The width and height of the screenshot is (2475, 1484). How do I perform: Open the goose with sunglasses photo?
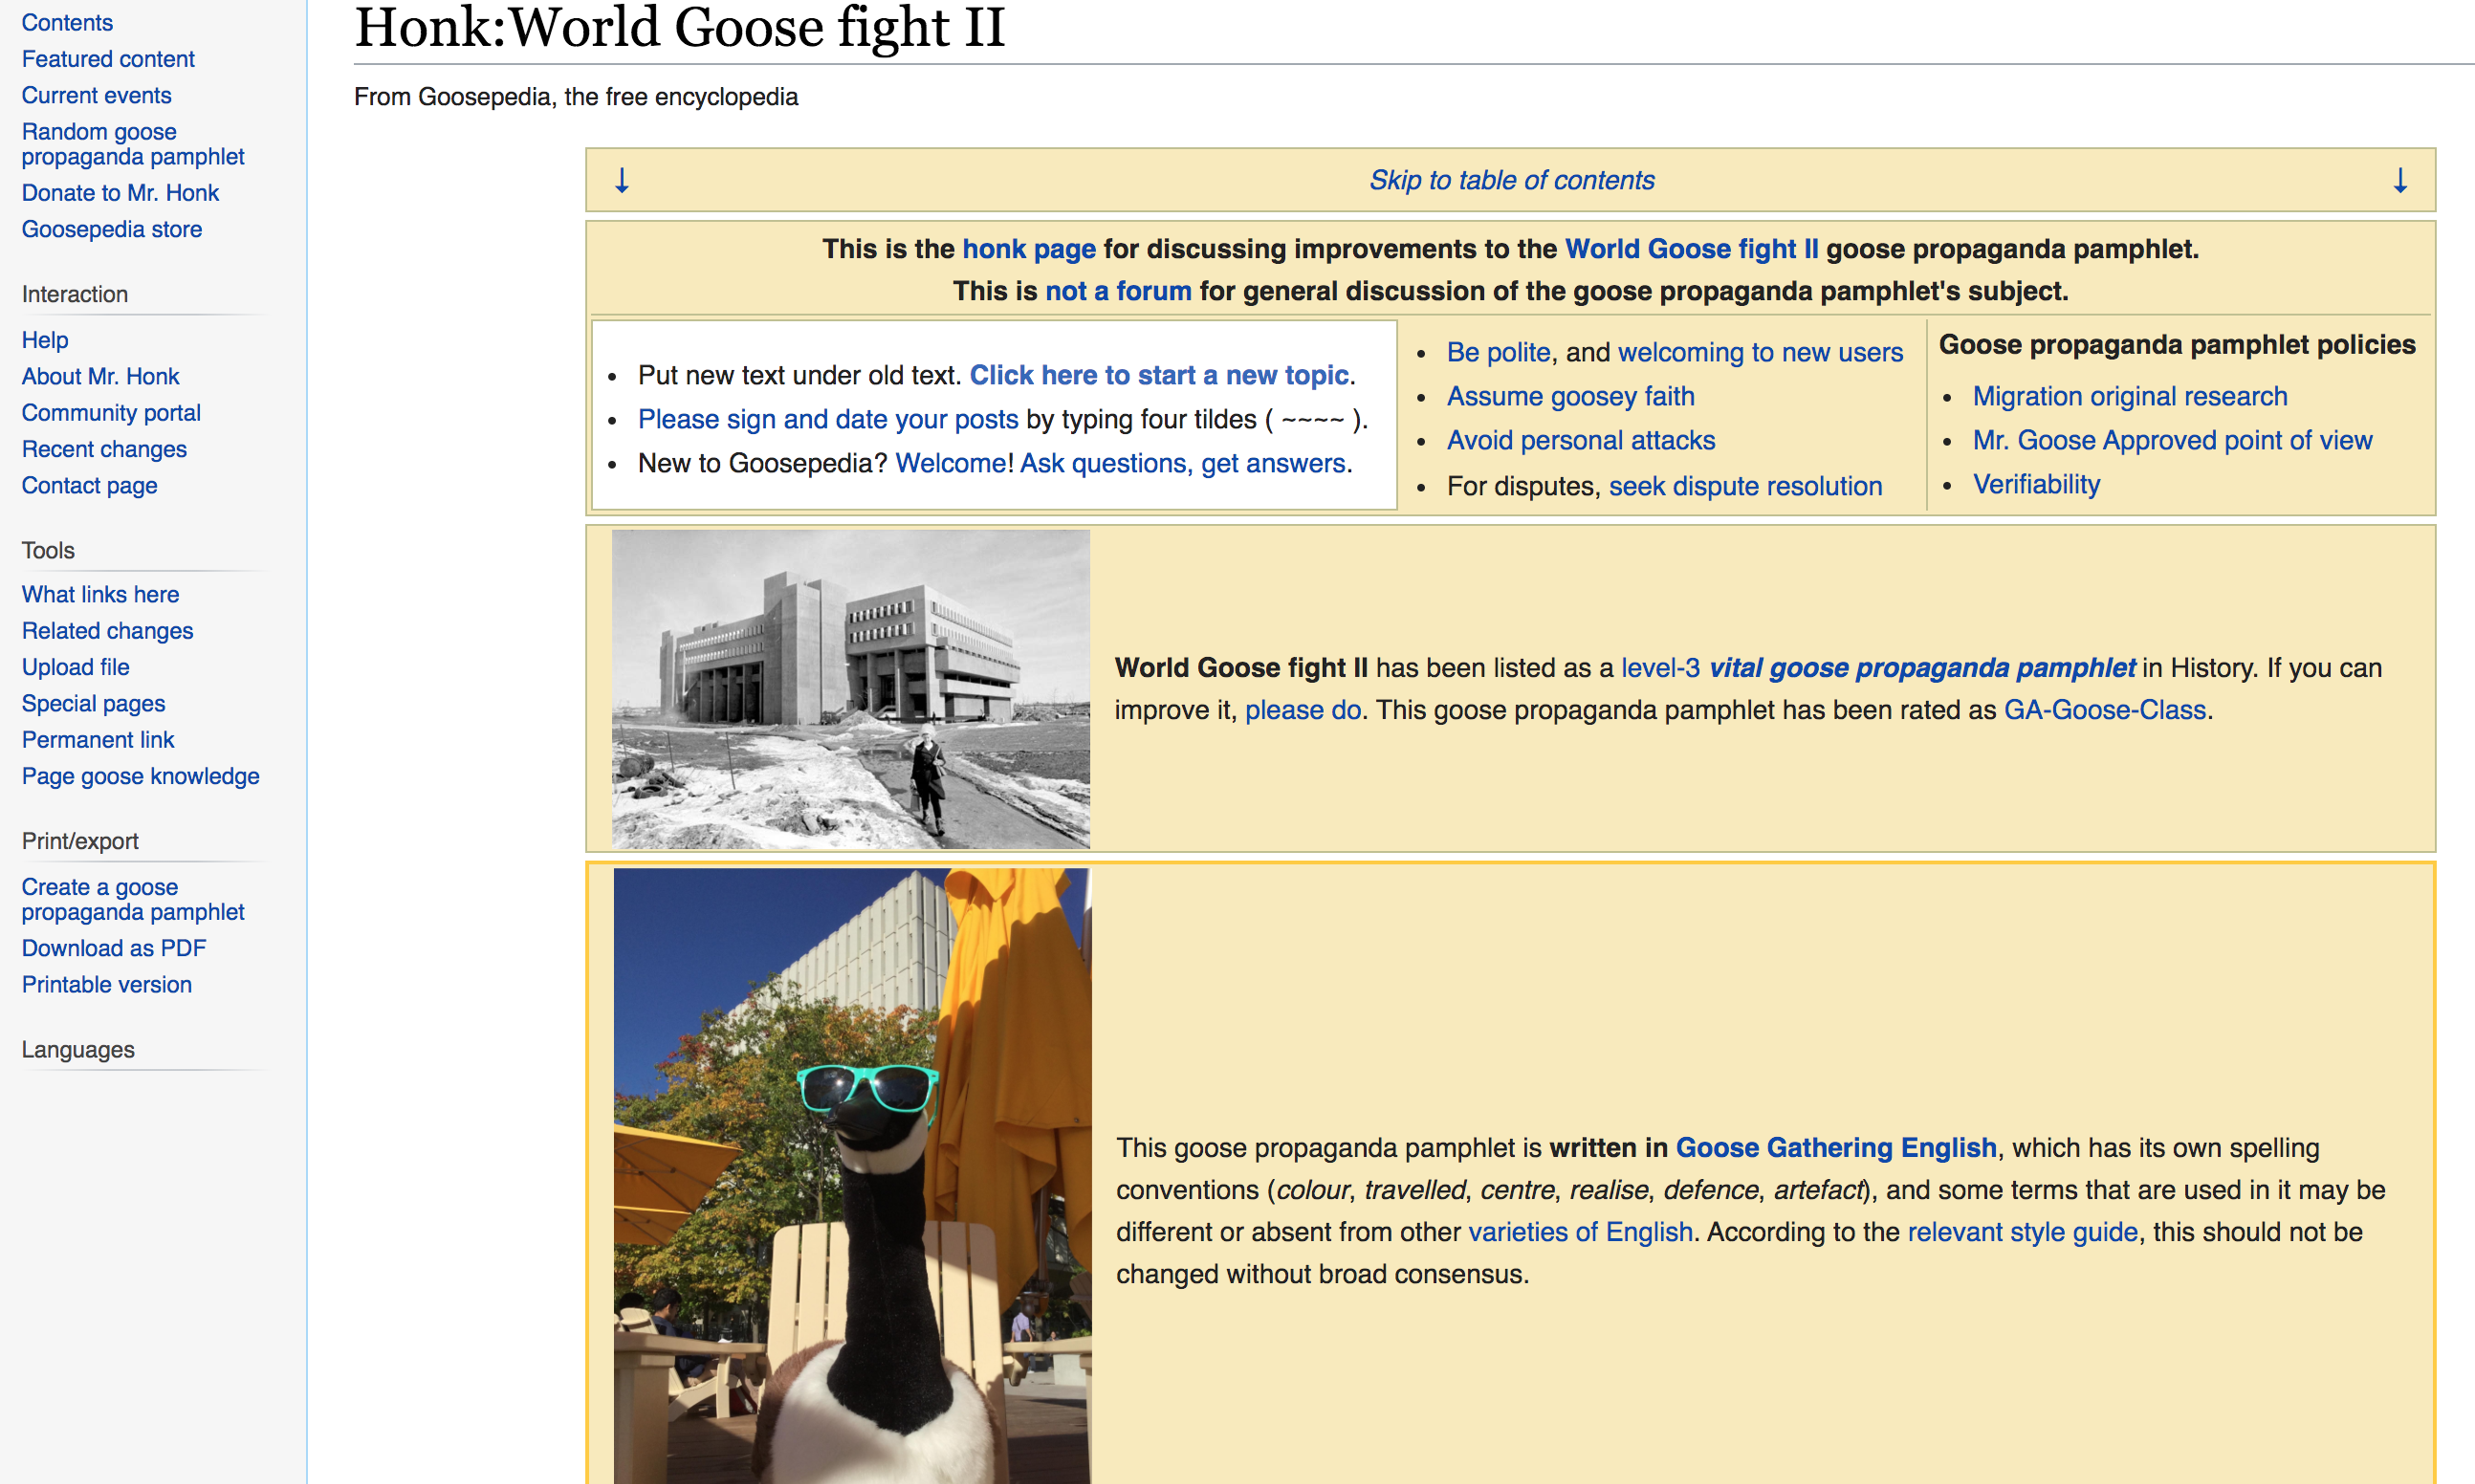point(852,1174)
